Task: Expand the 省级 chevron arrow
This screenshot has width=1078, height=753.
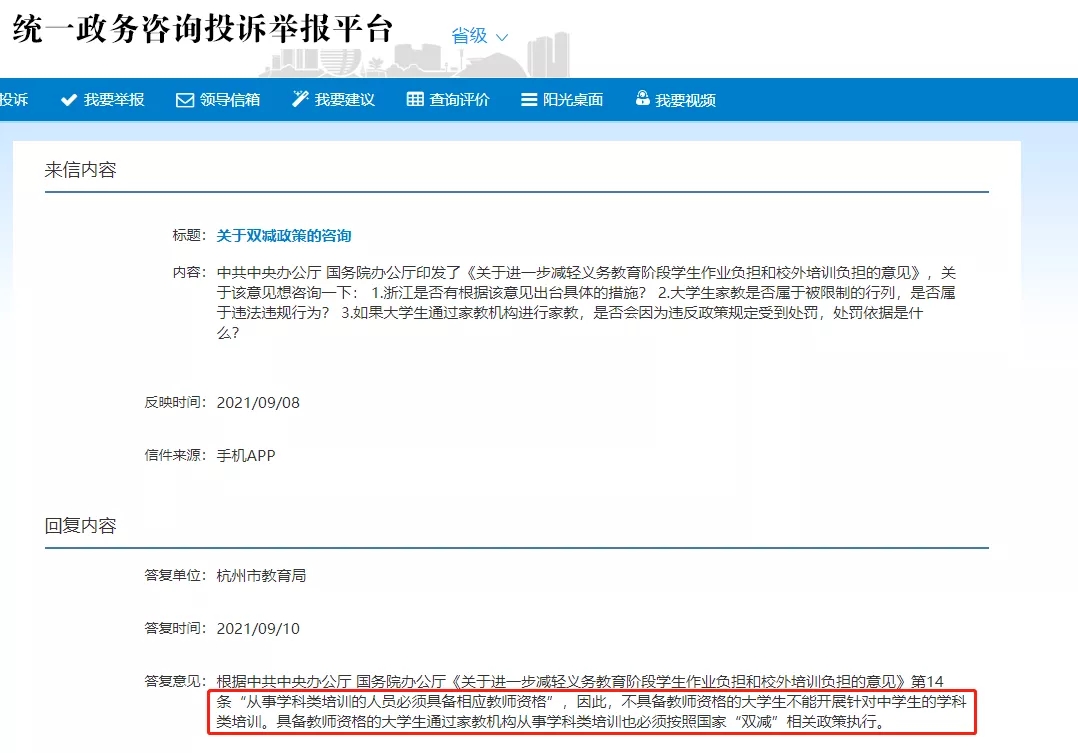Action: 502,37
